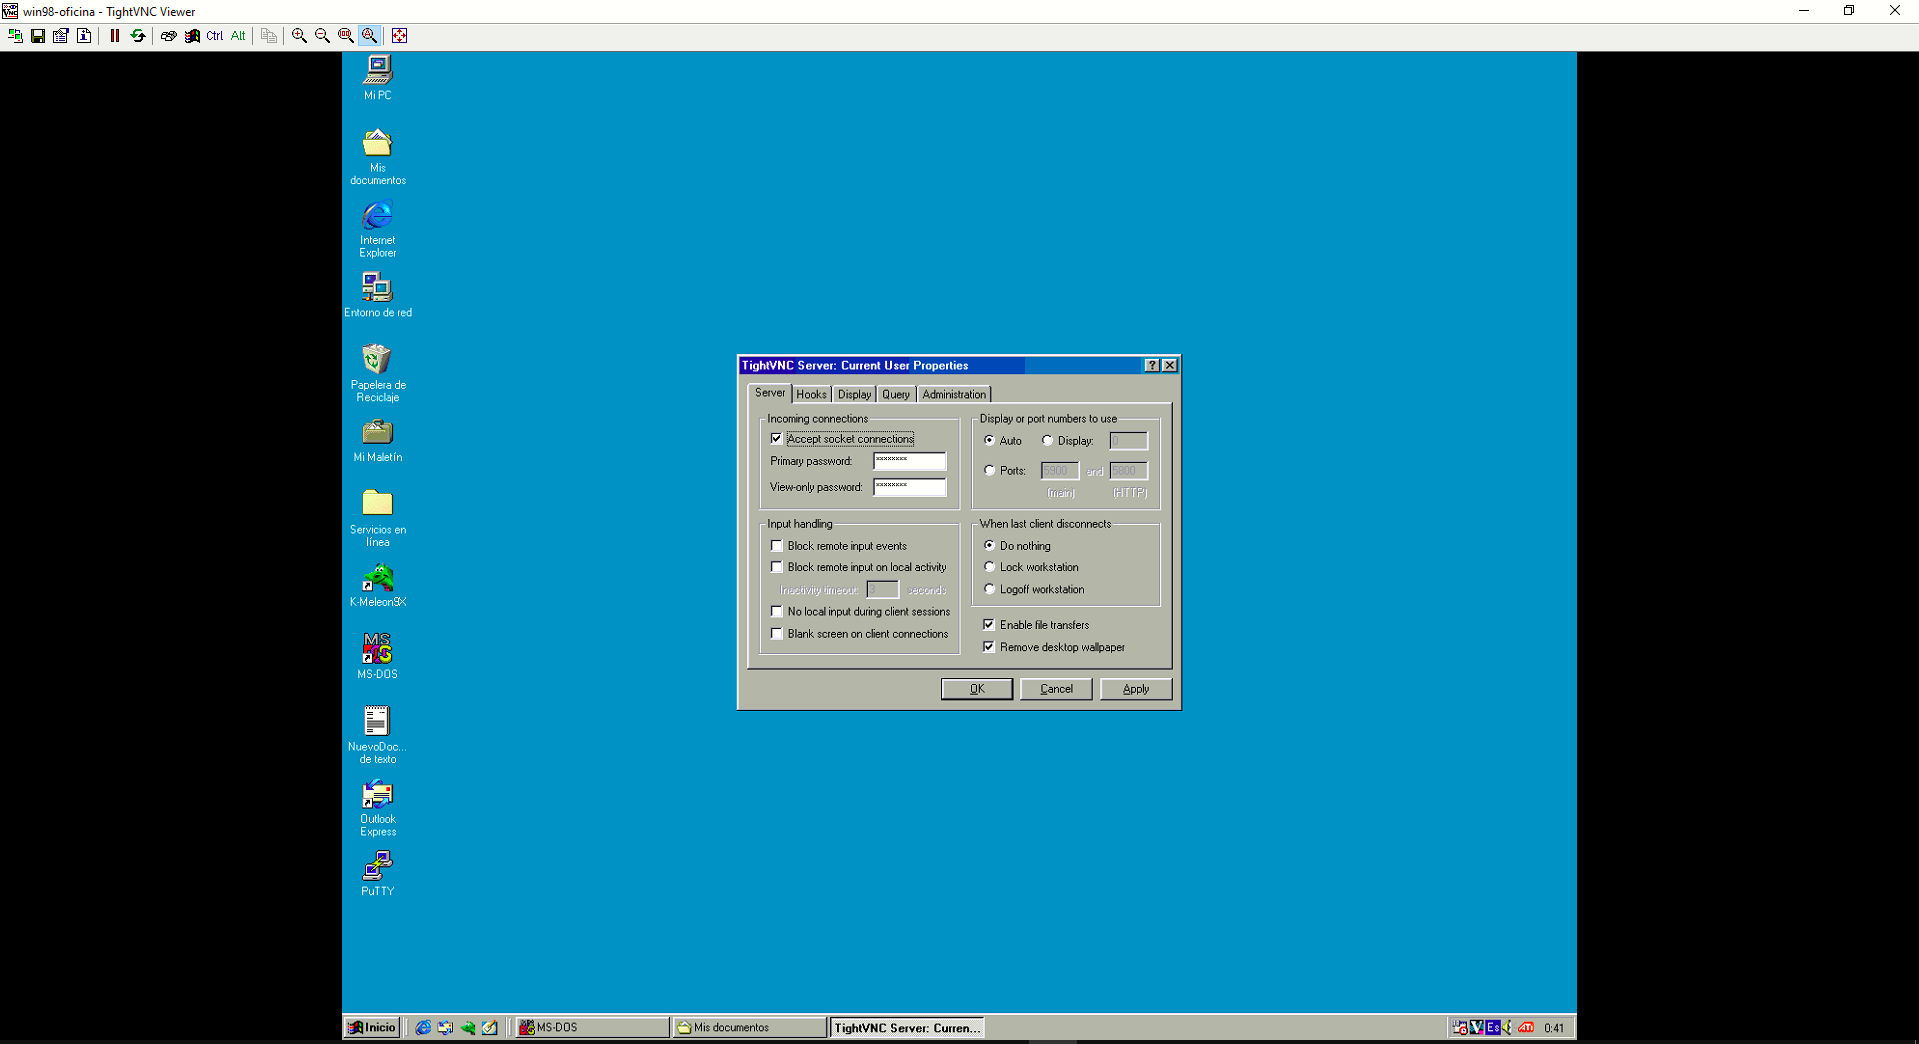Cancel the properties dialog
The height and width of the screenshot is (1044, 1919).
(x=1056, y=689)
